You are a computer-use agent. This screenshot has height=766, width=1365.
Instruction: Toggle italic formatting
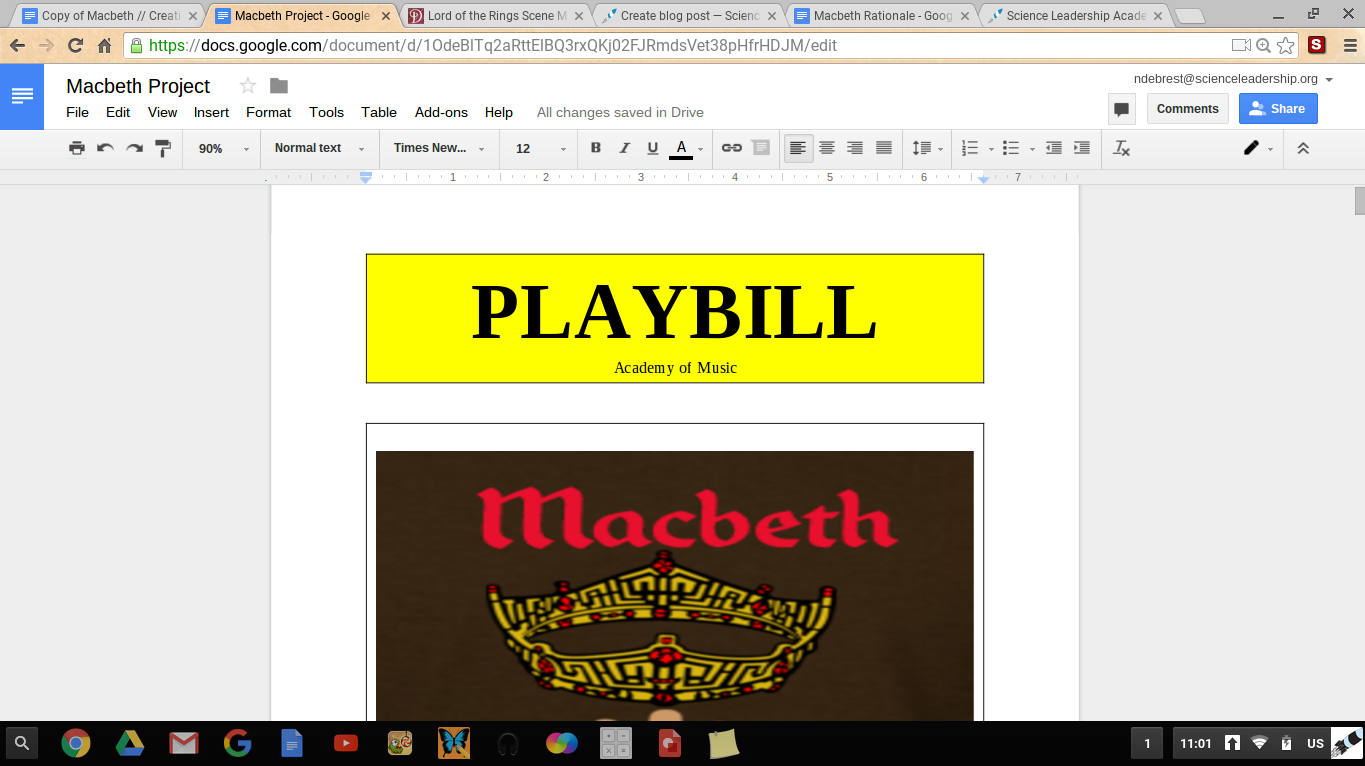[x=624, y=148]
